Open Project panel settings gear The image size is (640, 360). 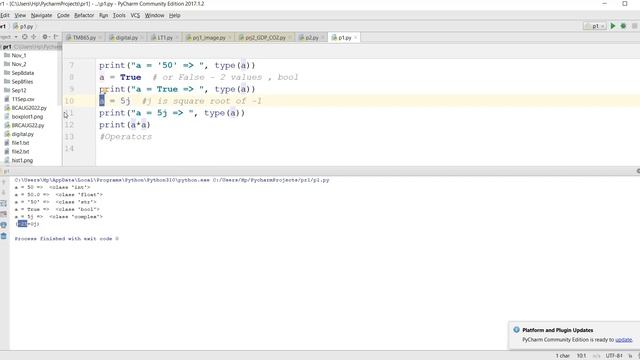45,37
